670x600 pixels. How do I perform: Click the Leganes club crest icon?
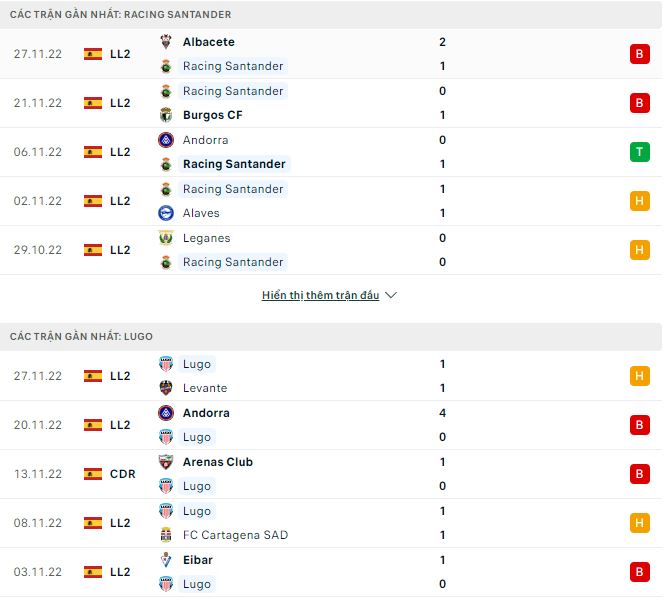(x=166, y=238)
